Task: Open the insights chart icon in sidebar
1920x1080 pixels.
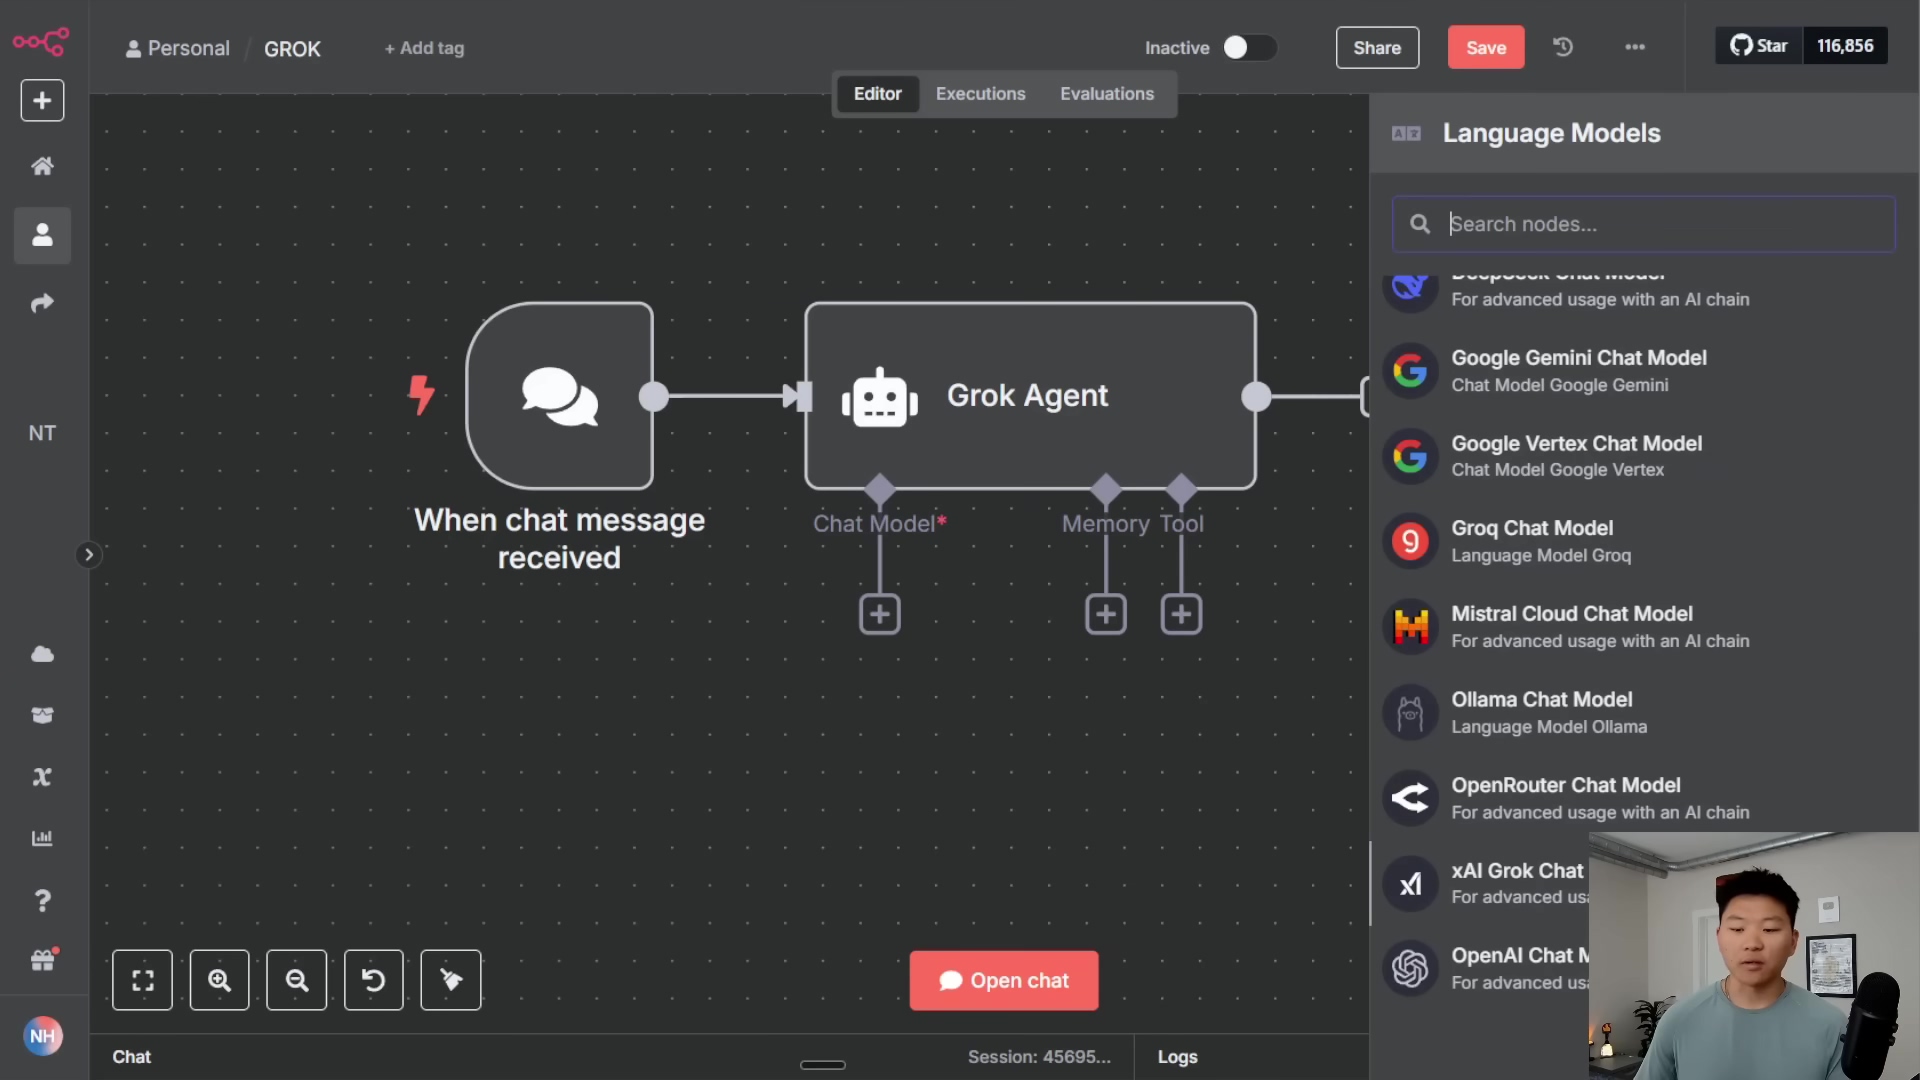Action: [42, 838]
